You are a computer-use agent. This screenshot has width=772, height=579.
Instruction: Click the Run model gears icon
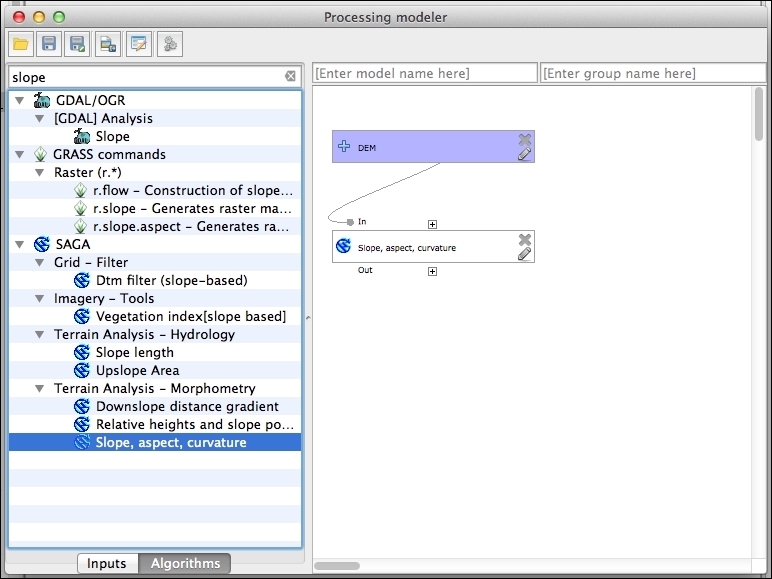pyautogui.click(x=169, y=43)
